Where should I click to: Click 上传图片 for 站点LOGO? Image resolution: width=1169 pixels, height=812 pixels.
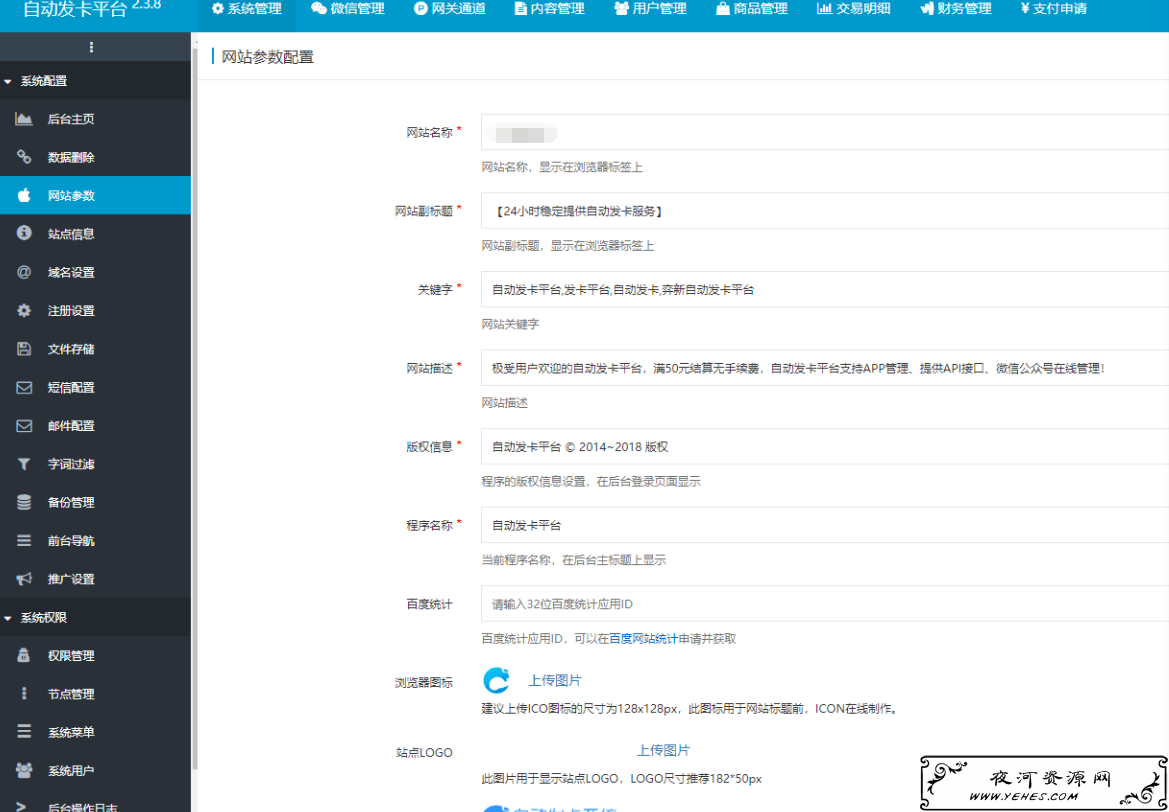pyautogui.click(x=664, y=750)
